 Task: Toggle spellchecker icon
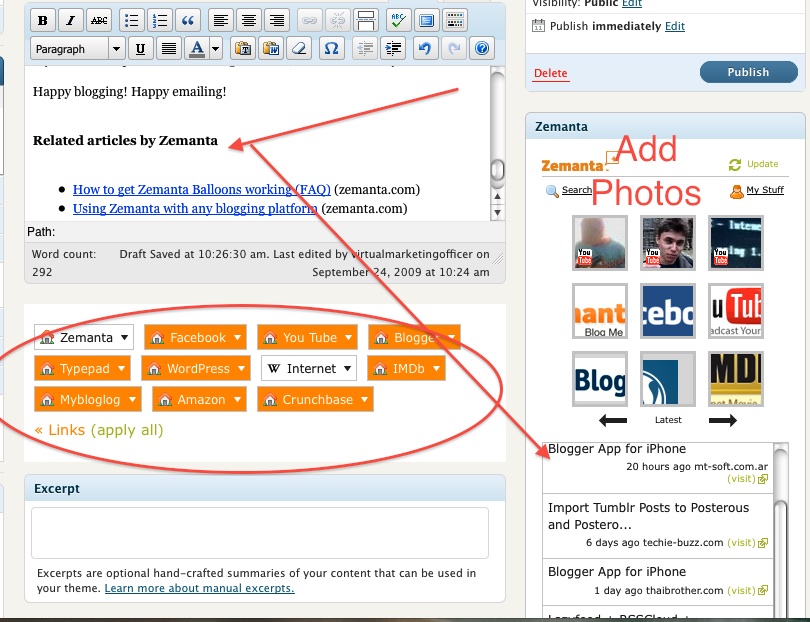398,21
